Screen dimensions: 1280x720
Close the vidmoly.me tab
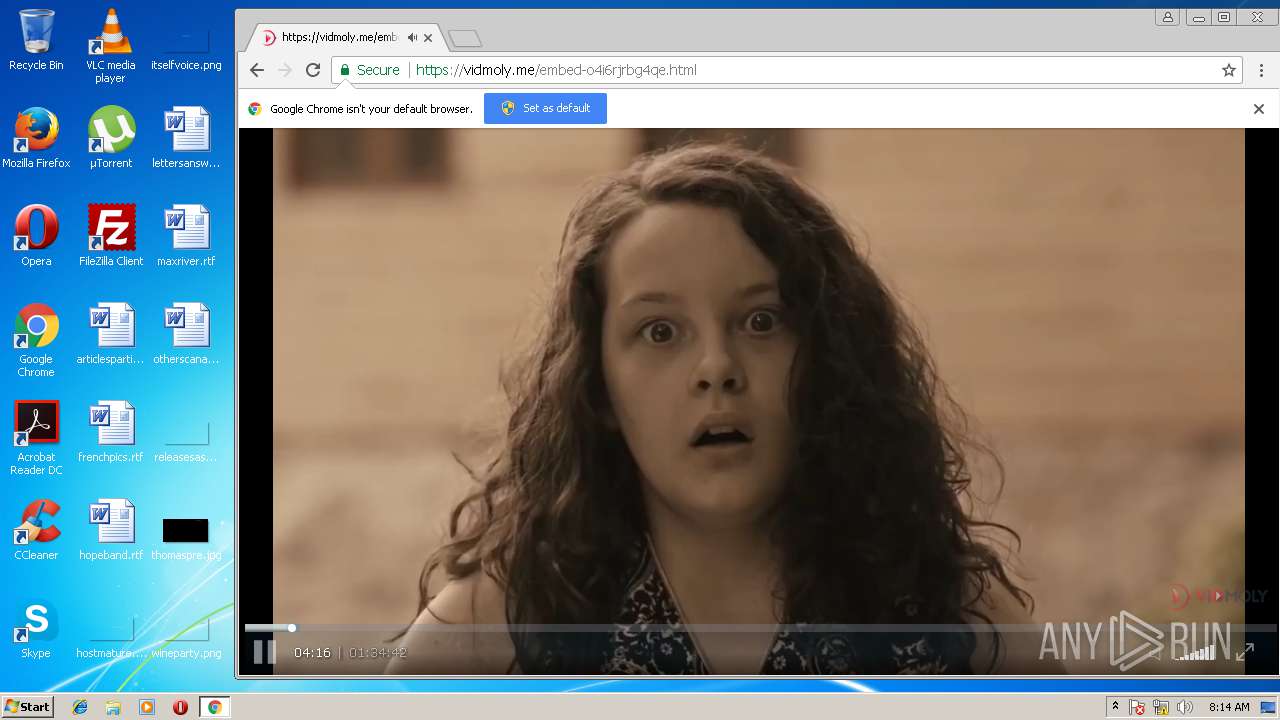429,38
